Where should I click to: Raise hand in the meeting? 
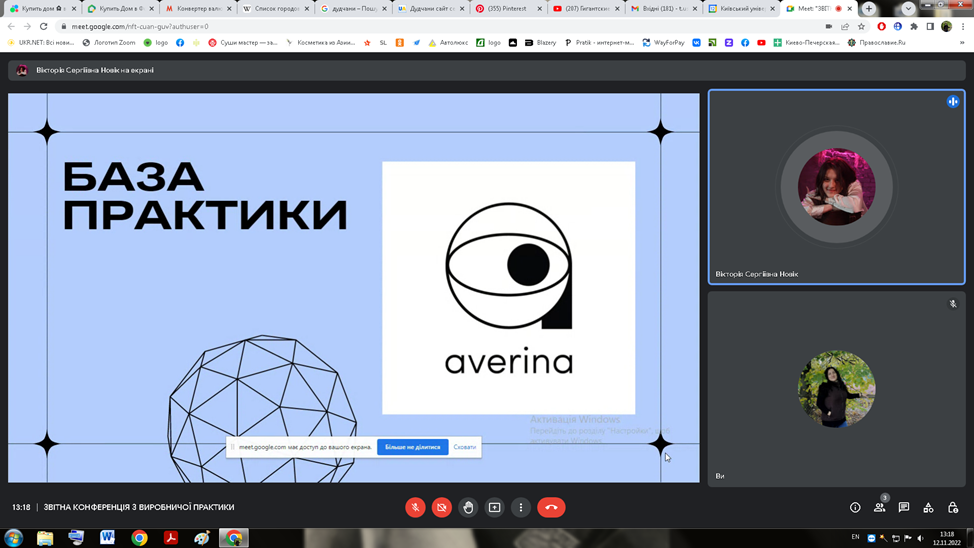pyautogui.click(x=468, y=508)
